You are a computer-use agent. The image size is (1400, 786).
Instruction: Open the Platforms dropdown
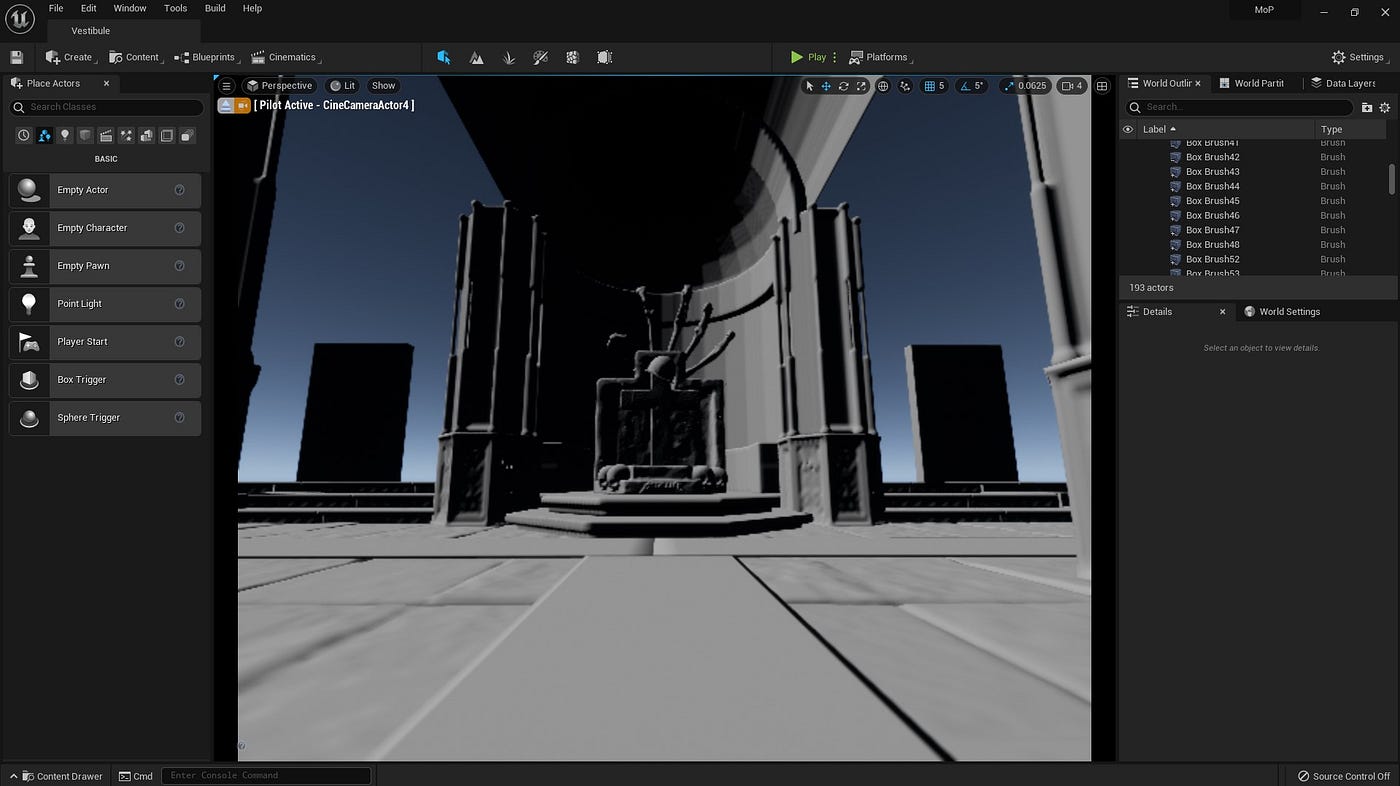(x=881, y=57)
